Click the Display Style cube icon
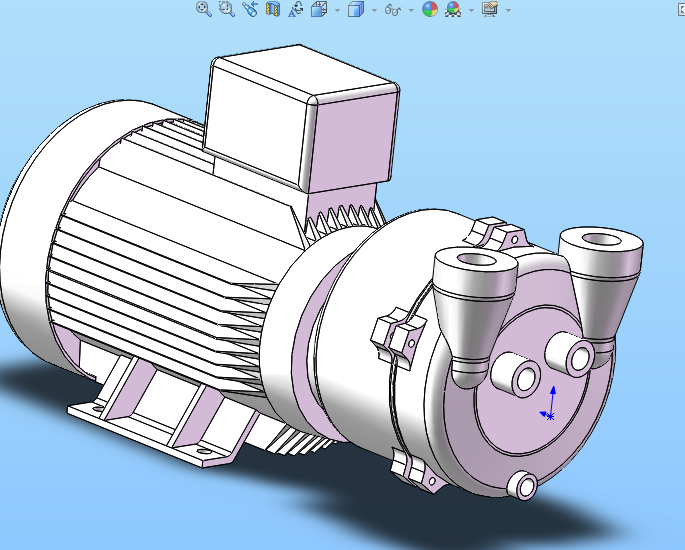 [x=356, y=9]
